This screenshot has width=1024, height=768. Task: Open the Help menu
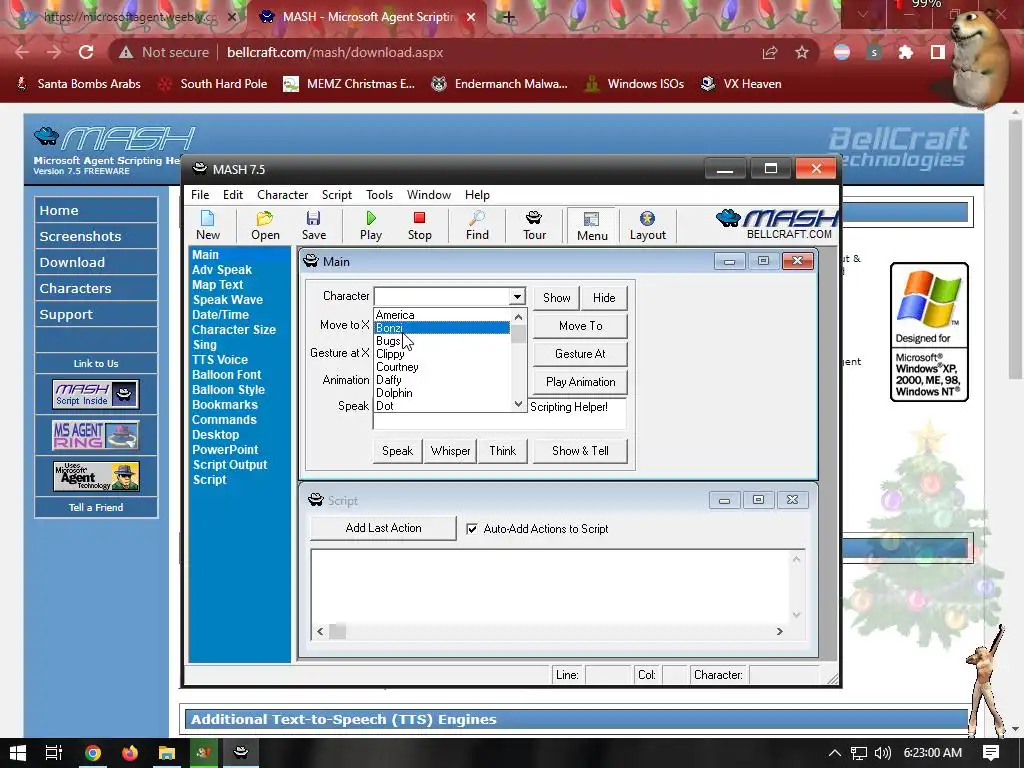[x=477, y=195]
